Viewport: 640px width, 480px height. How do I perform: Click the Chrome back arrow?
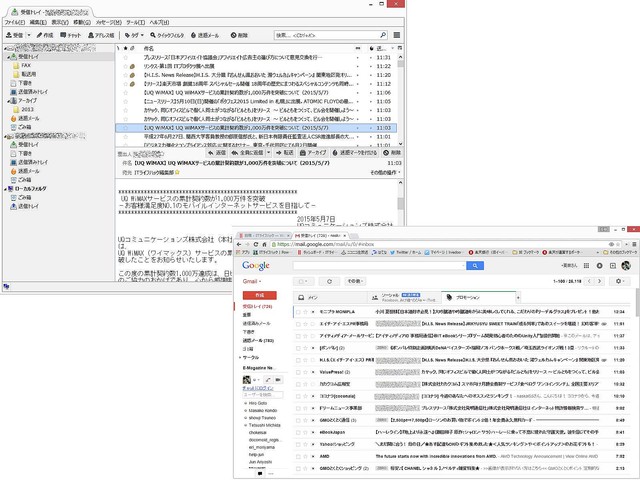pyautogui.click(x=239, y=244)
